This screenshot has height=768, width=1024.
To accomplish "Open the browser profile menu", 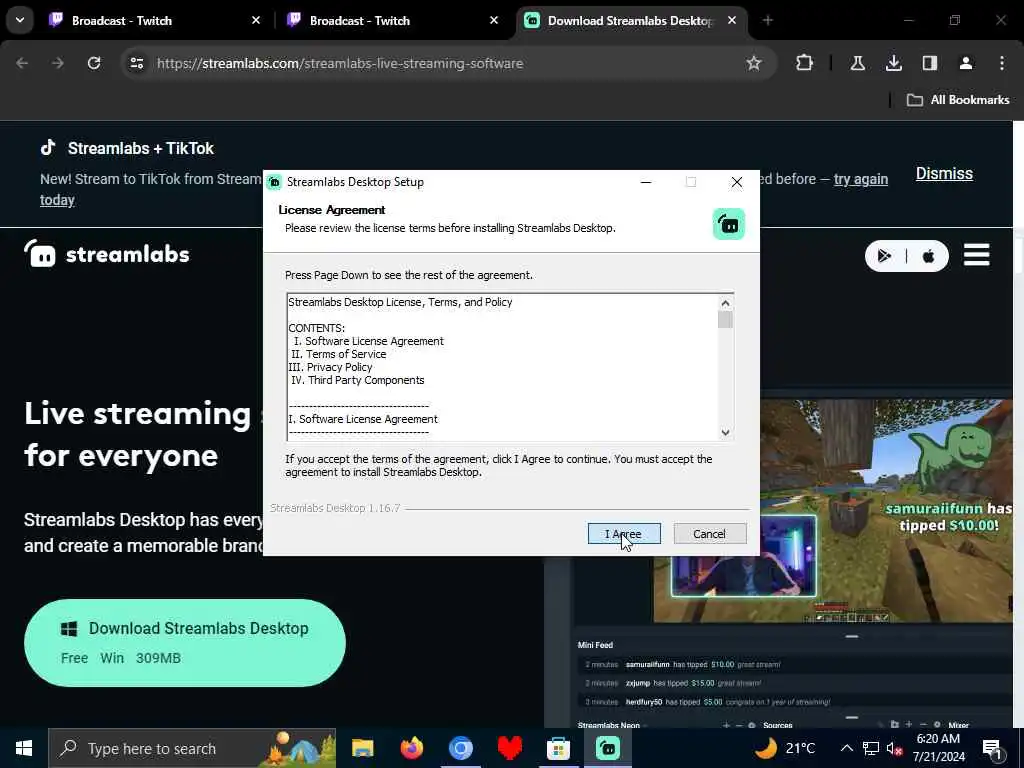I will (965, 63).
